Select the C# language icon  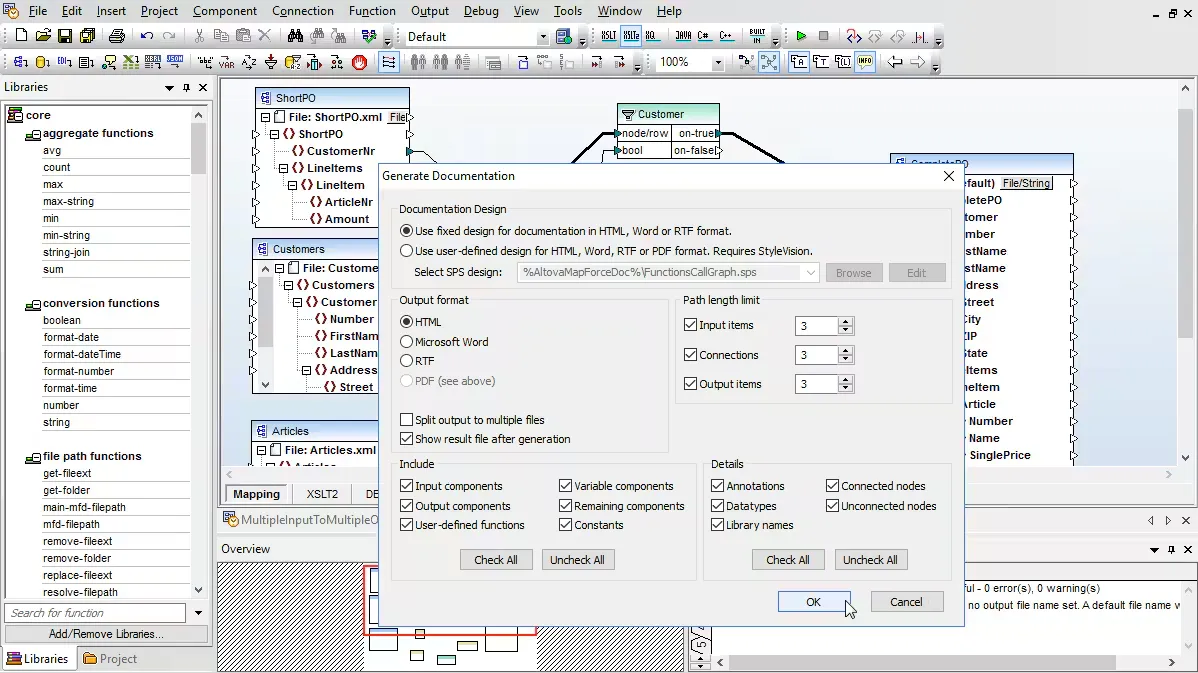(703, 36)
